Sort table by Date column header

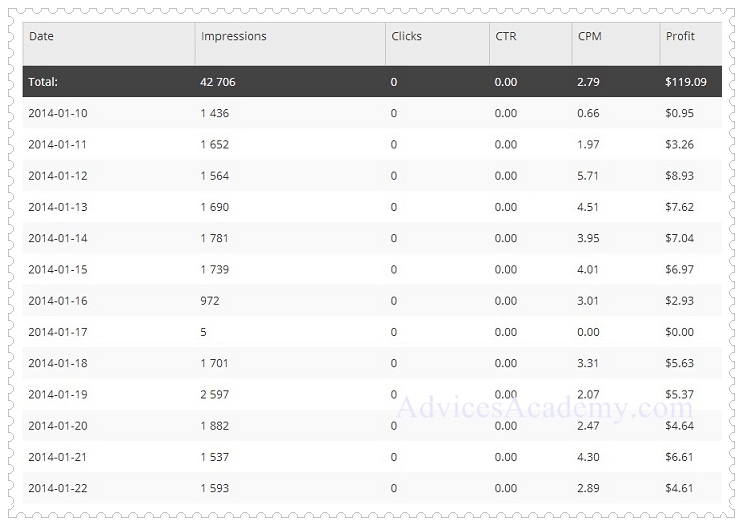click(41, 36)
